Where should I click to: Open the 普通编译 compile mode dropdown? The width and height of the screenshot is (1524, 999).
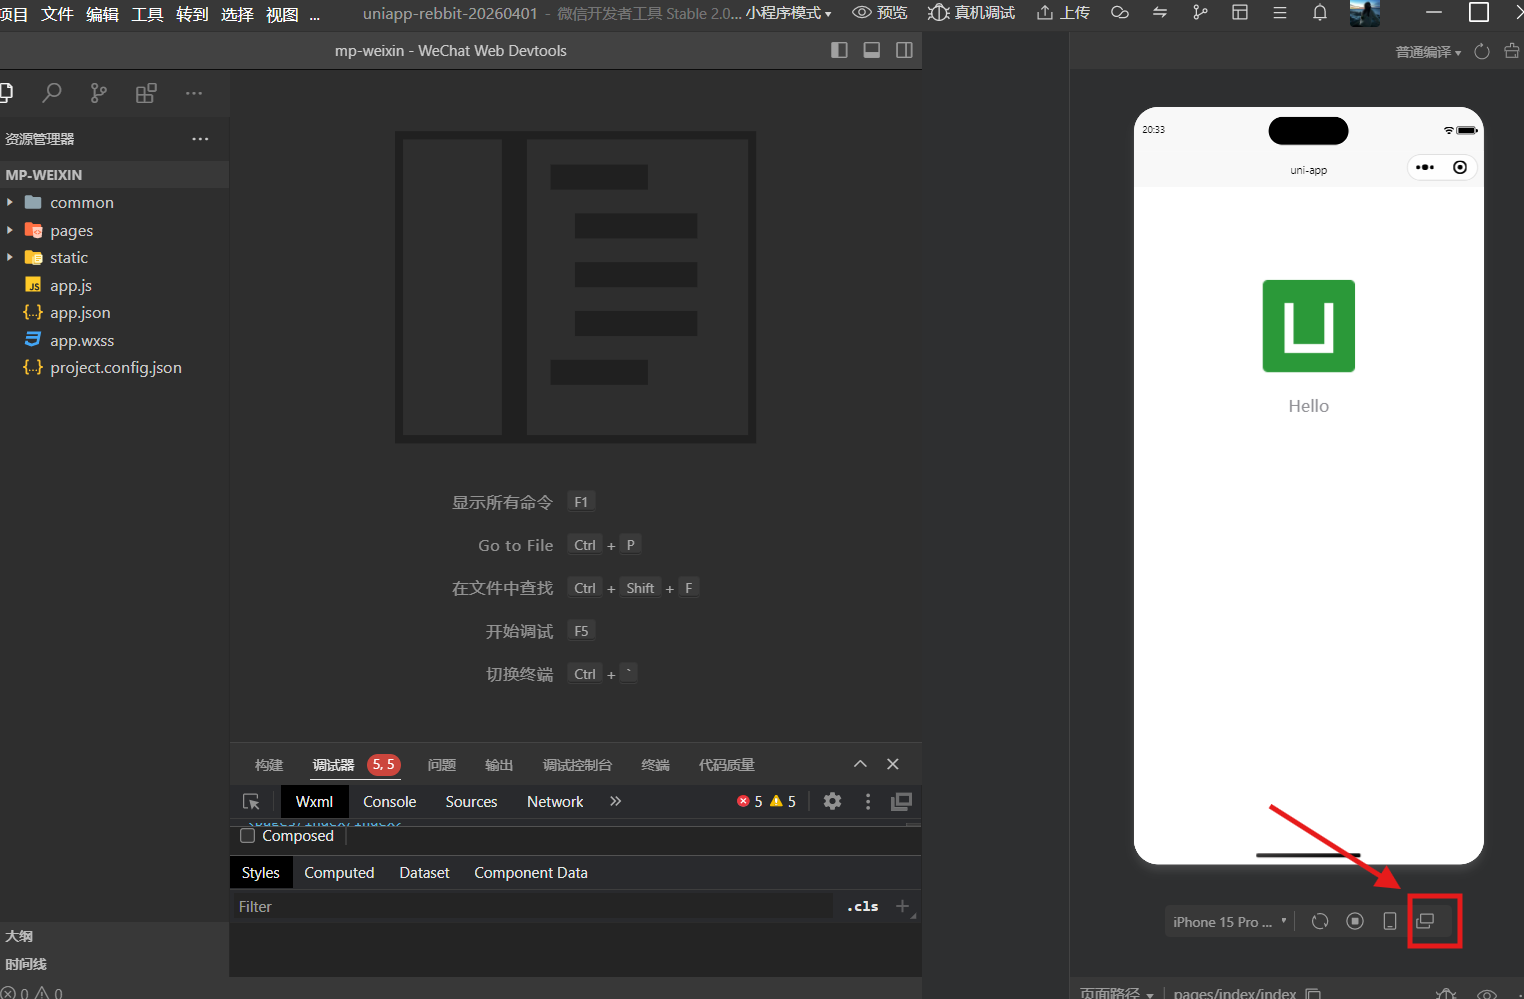[x=1428, y=52]
